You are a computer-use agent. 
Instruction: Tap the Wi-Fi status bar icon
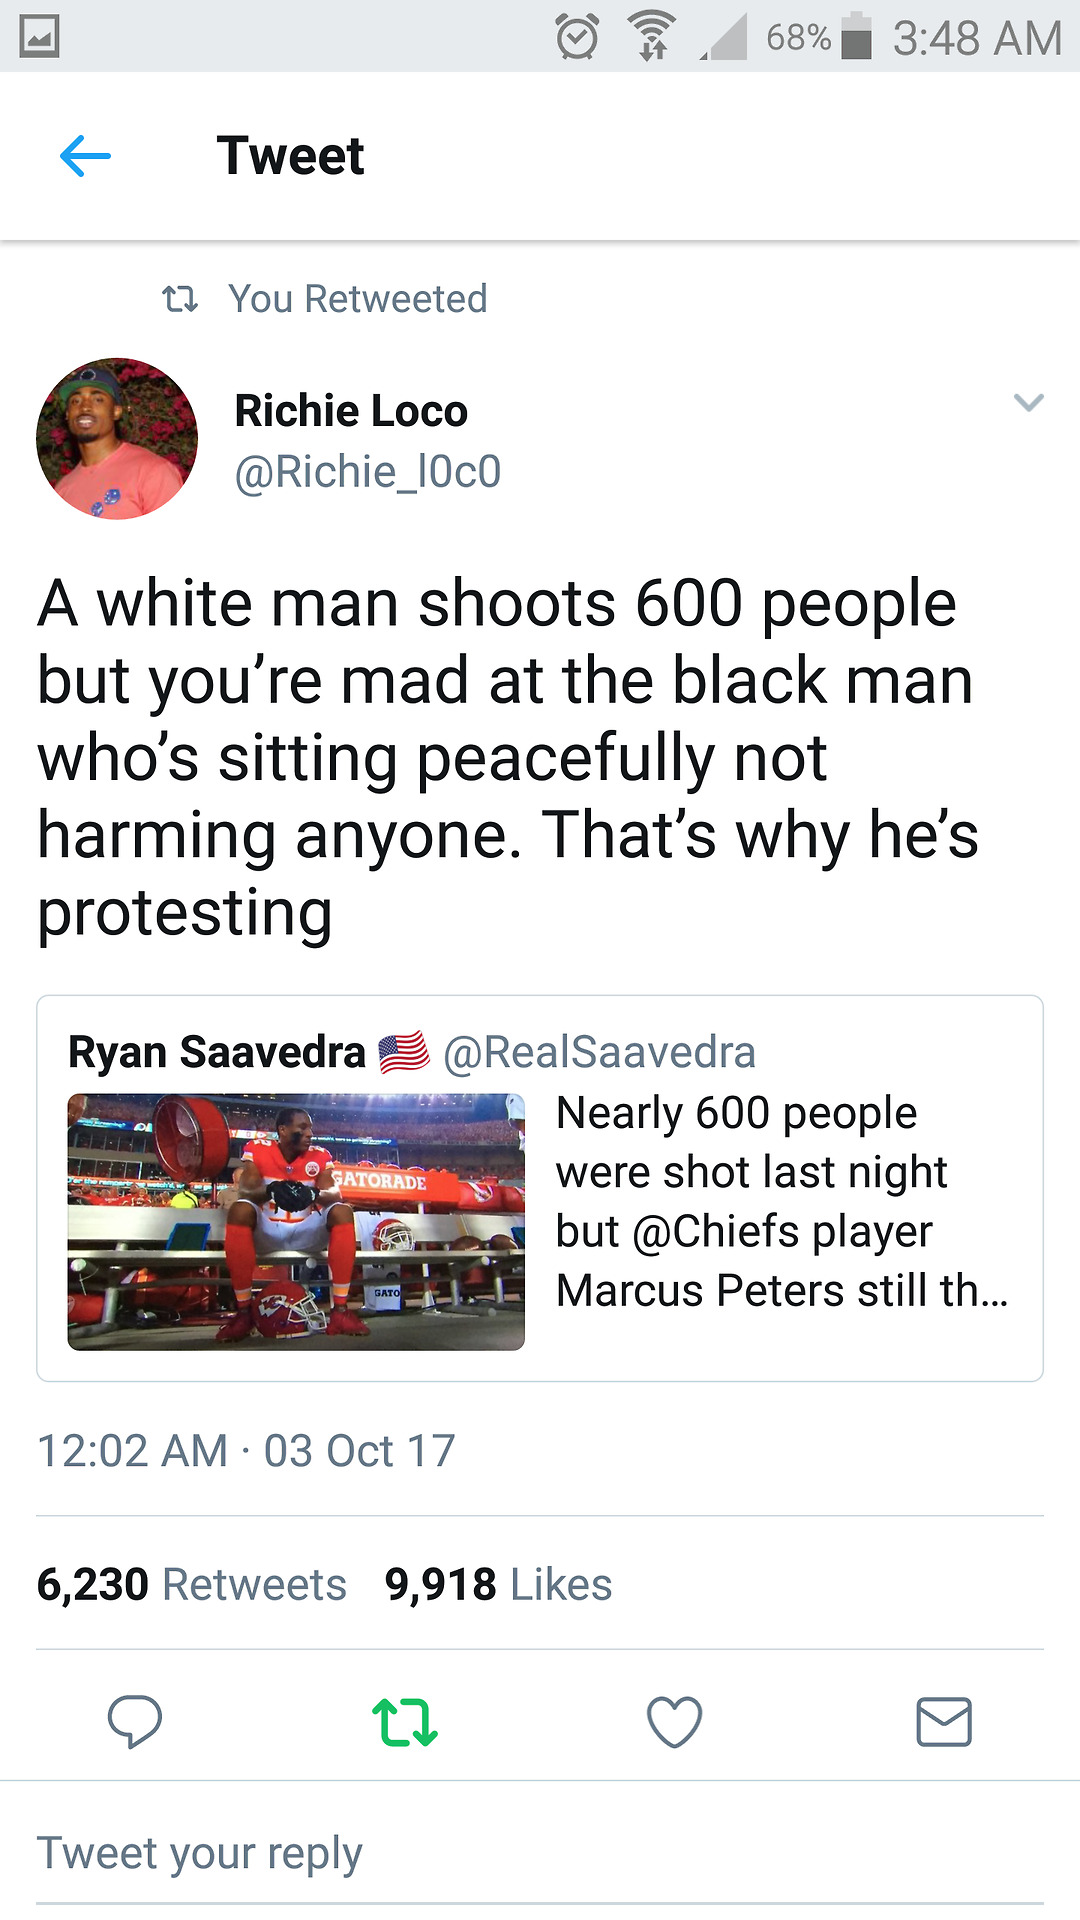[652, 38]
